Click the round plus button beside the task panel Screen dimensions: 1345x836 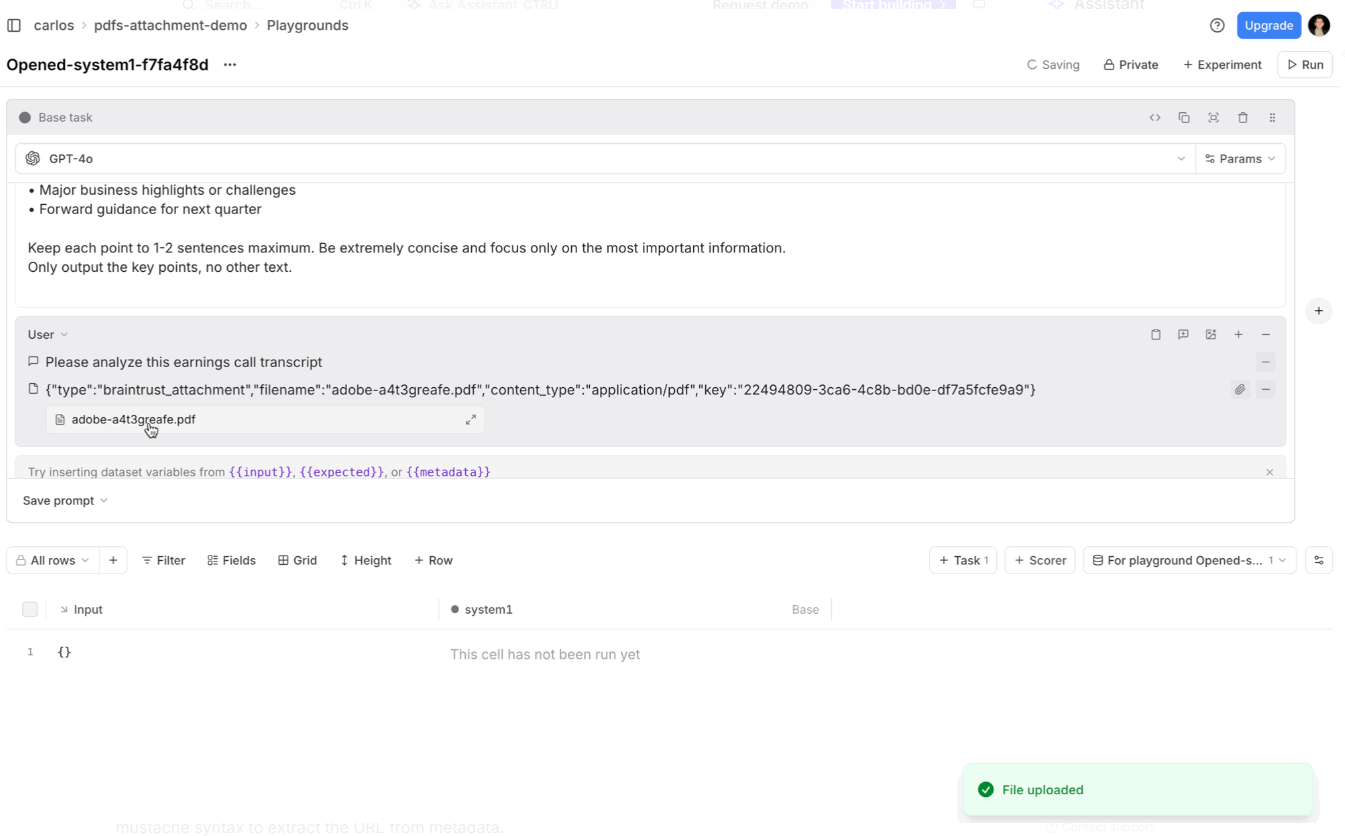pos(1319,311)
